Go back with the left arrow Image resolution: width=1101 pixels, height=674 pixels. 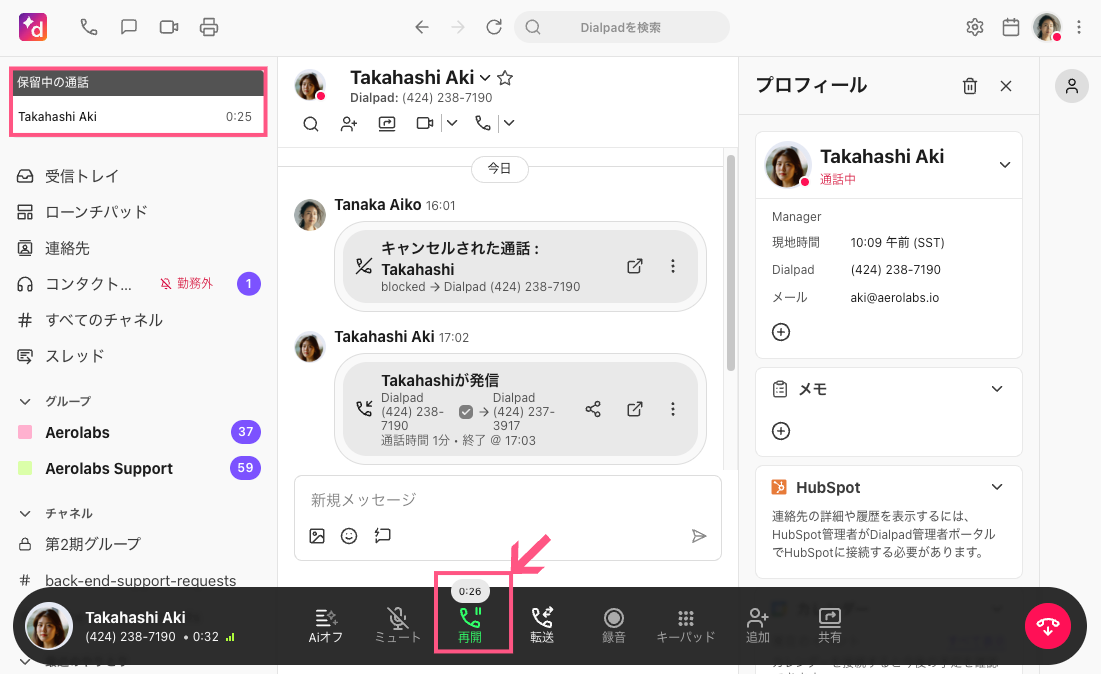[421, 27]
